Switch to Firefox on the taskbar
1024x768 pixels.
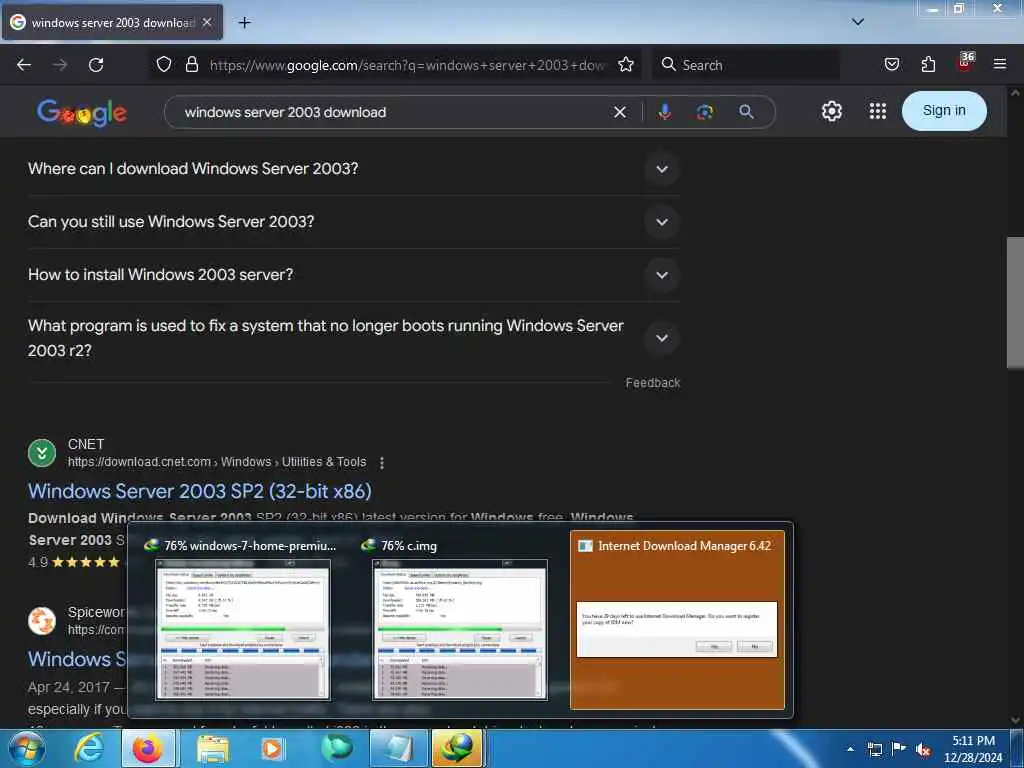(148, 748)
